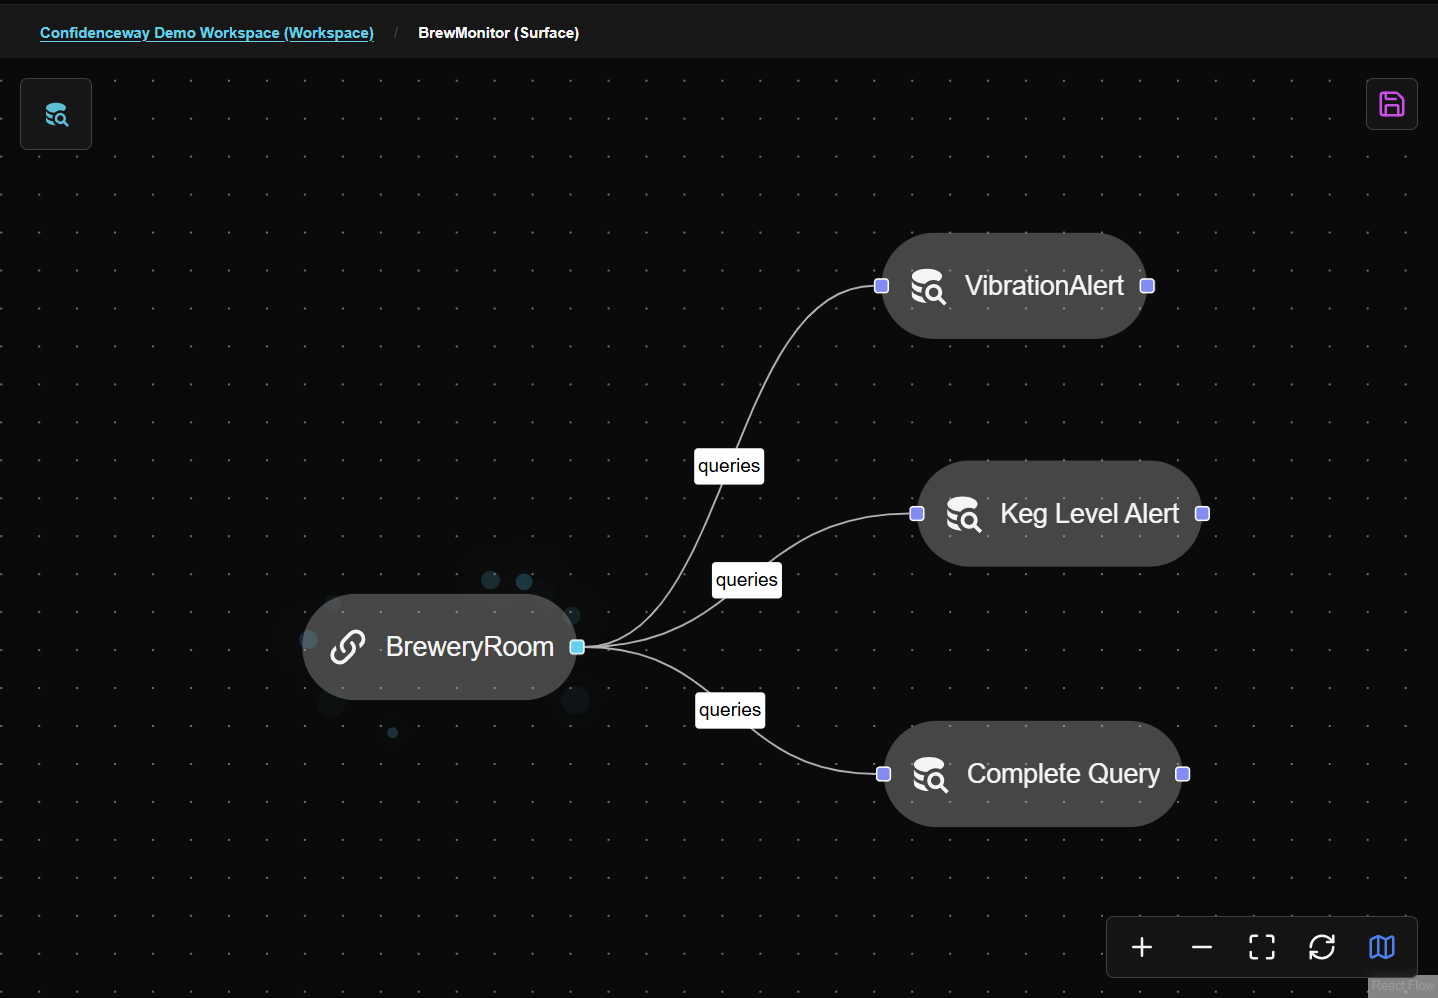Click the refresh layout icon
This screenshot has height=998, width=1438.
[x=1322, y=947]
